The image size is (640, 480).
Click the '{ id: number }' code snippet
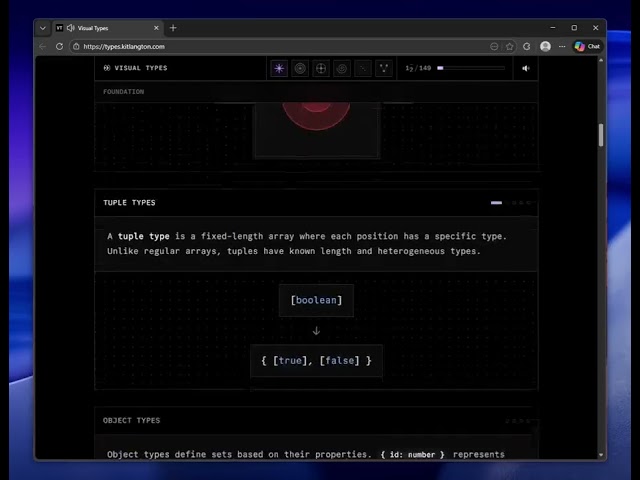pyautogui.click(x=412, y=455)
